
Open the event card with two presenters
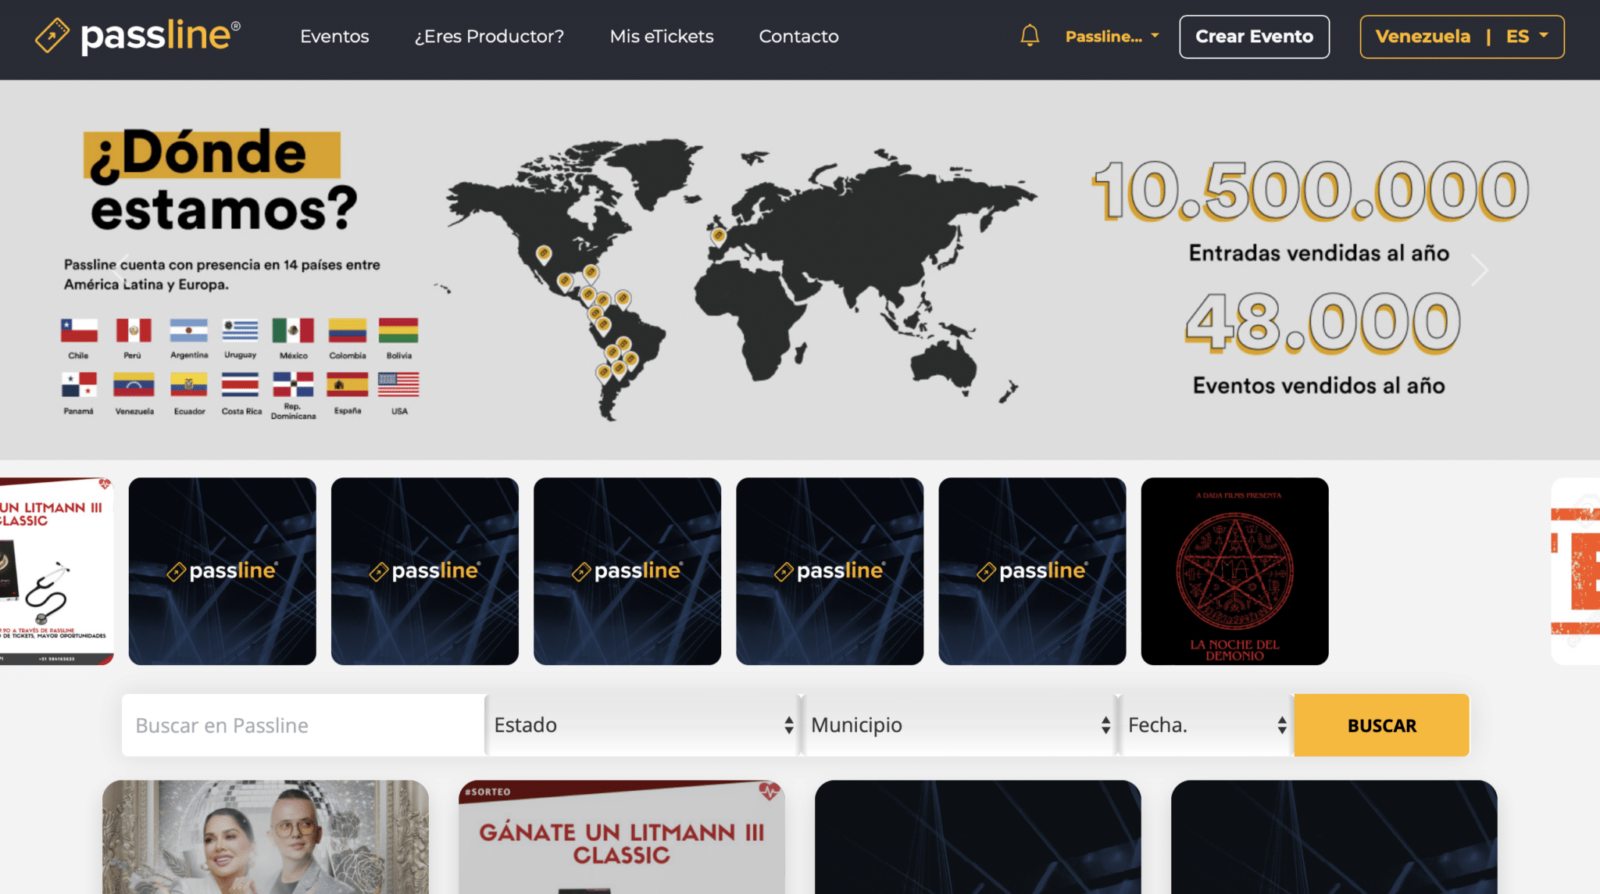pyautogui.click(x=265, y=837)
